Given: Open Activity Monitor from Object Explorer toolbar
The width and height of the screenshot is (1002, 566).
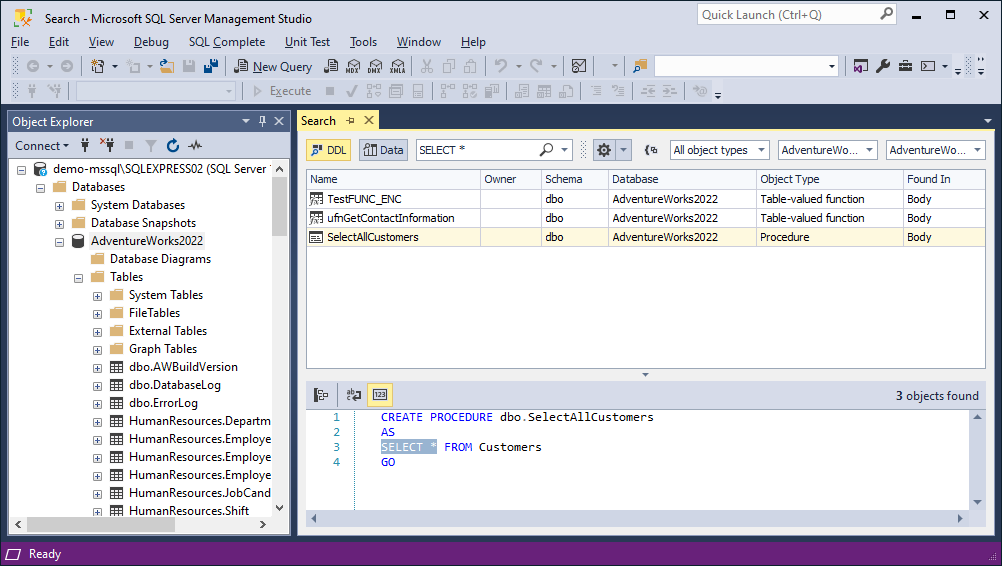Looking at the screenshot, I should [x=195, y=146].
